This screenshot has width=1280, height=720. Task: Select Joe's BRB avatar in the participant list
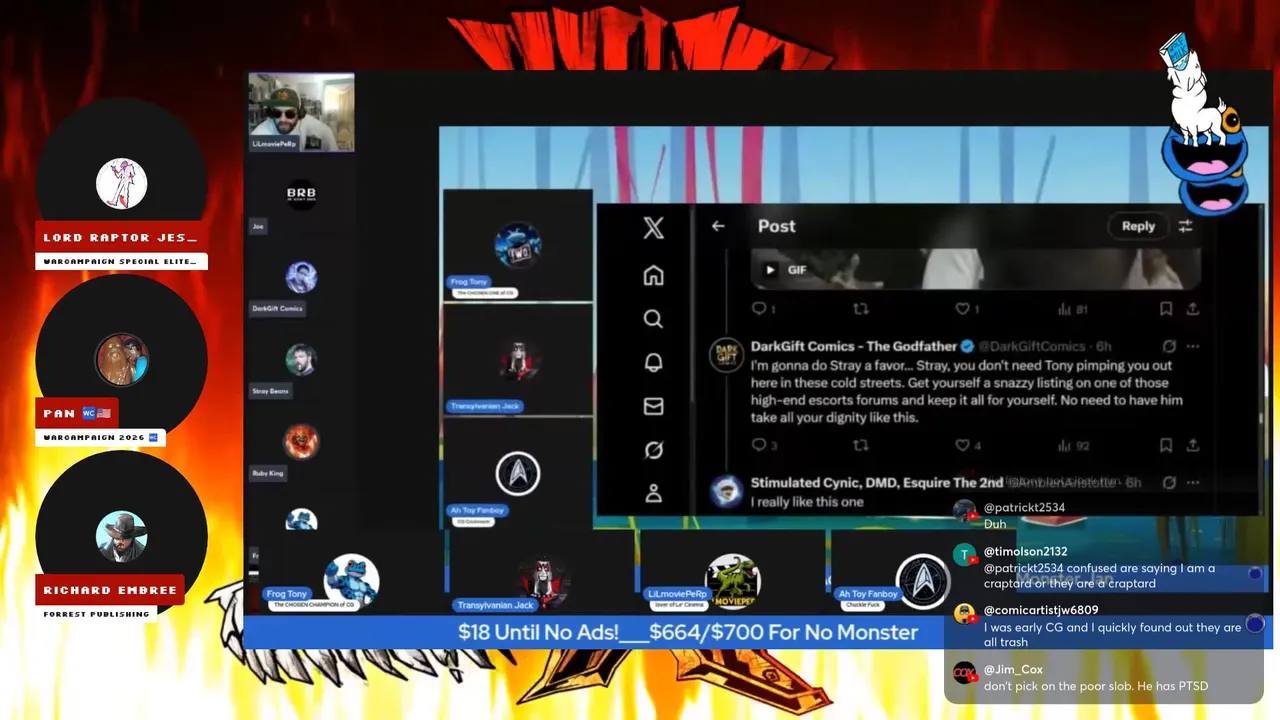click(x=301, y=194)
